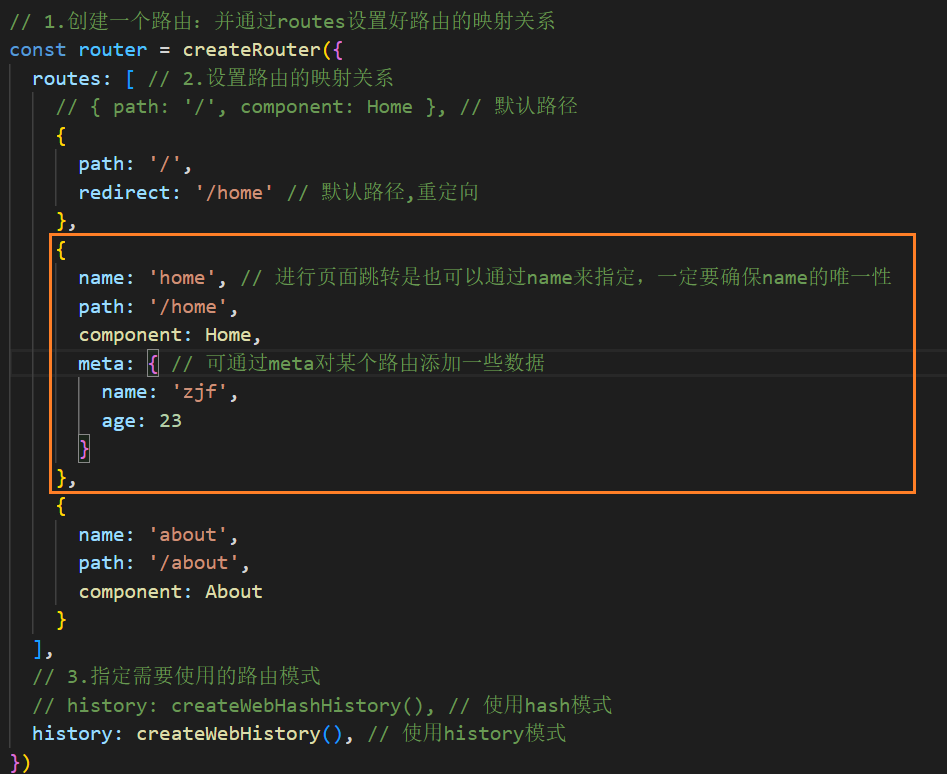Select the redirect value '/home' string

[234, 193]
